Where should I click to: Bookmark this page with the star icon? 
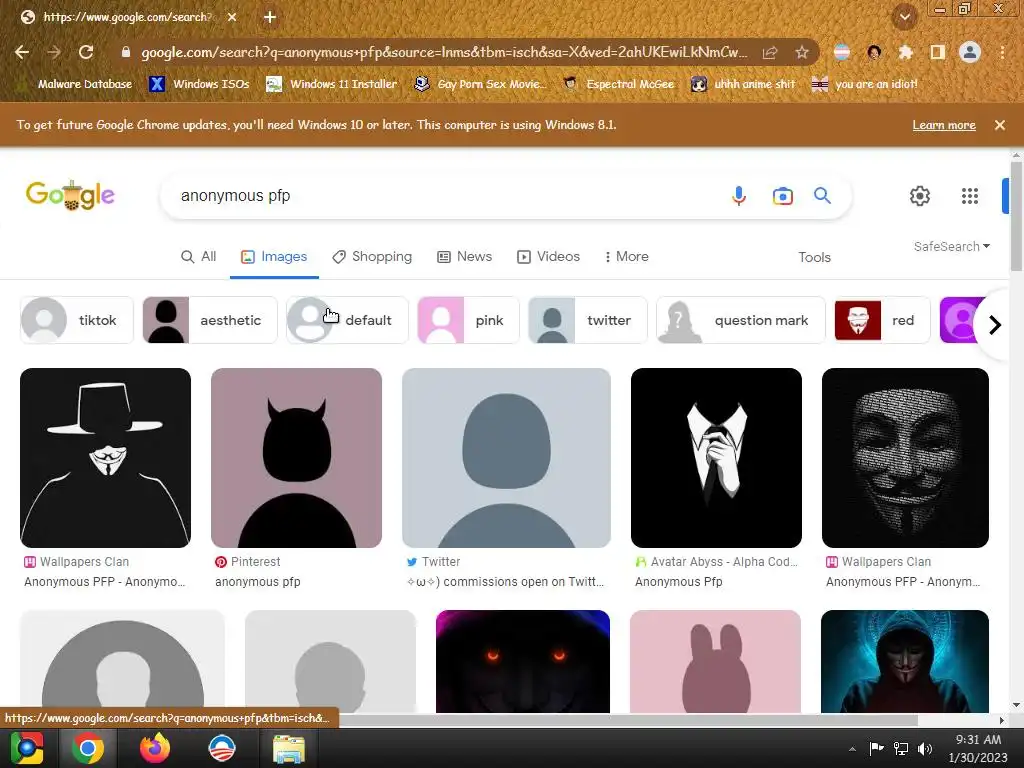[x=802, y=52]
